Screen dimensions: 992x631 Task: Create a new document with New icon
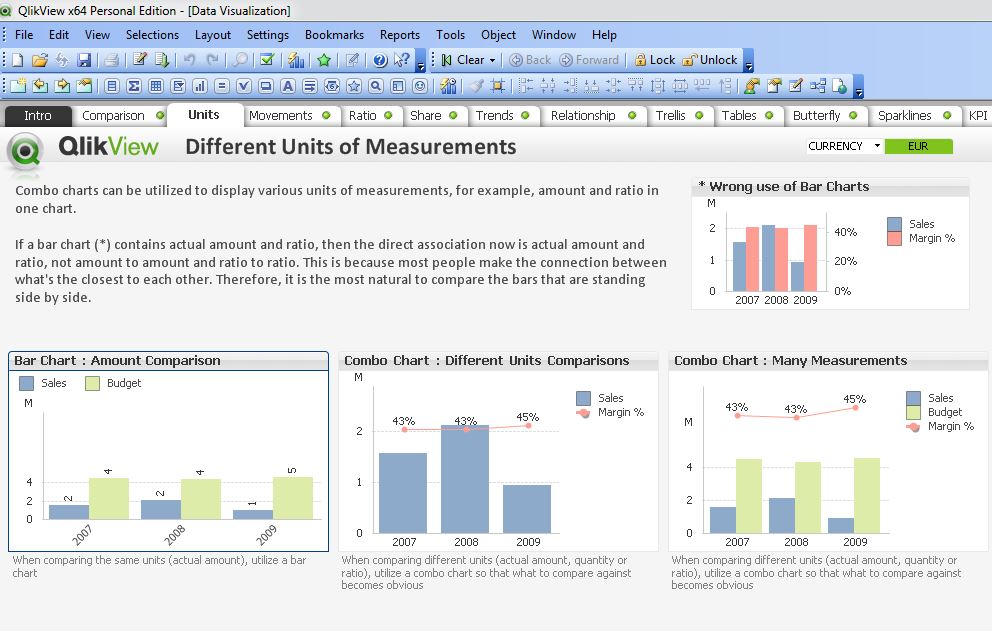coord(18,60)
